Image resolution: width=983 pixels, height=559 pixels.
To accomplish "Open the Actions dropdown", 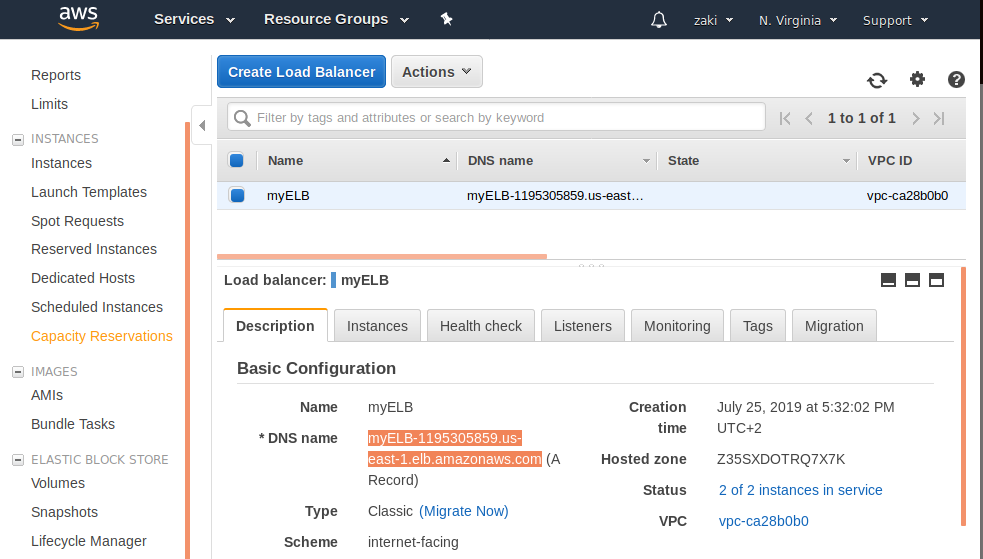I will [x=437, y=72].
